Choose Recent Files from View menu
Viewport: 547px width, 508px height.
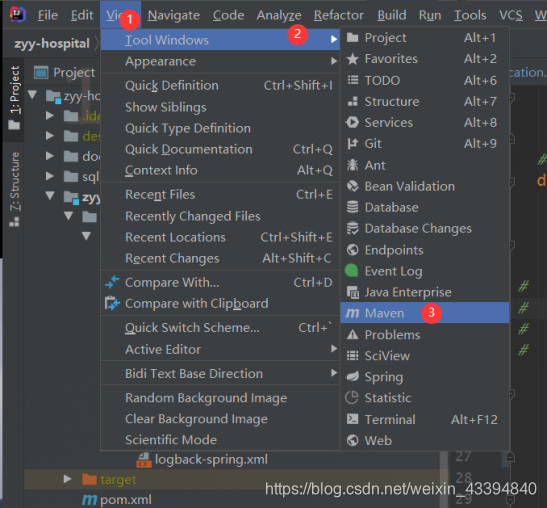(220, 195)
